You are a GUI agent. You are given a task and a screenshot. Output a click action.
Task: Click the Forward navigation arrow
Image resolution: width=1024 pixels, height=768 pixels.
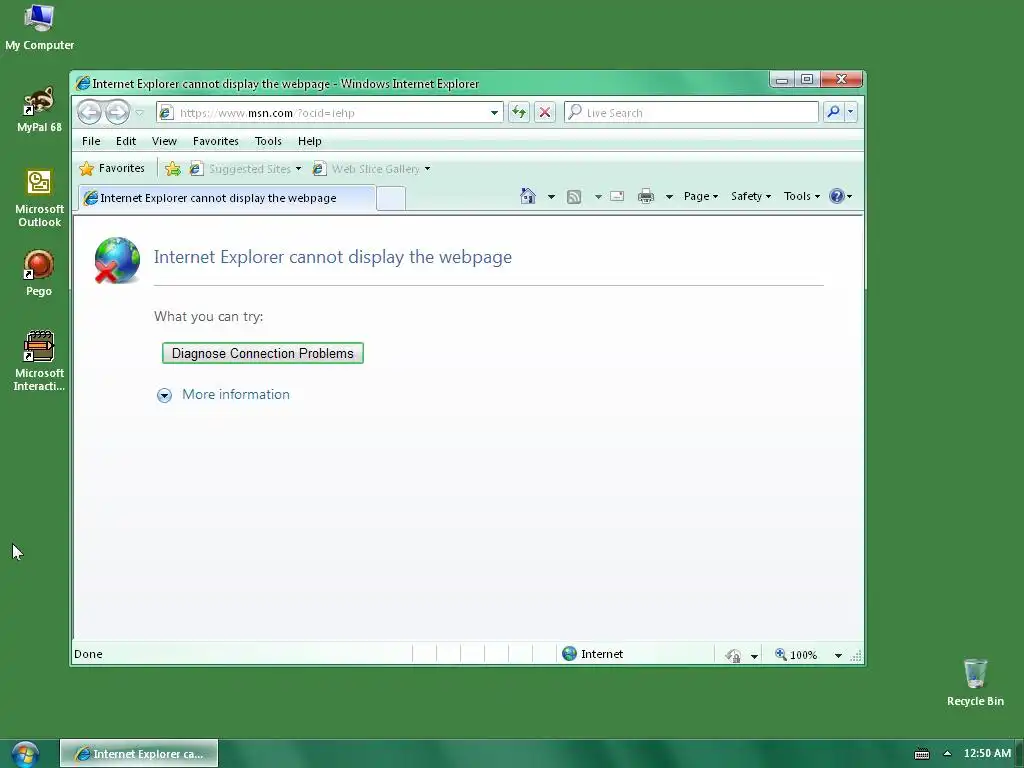pyautogui.click(x=118, y=112)
